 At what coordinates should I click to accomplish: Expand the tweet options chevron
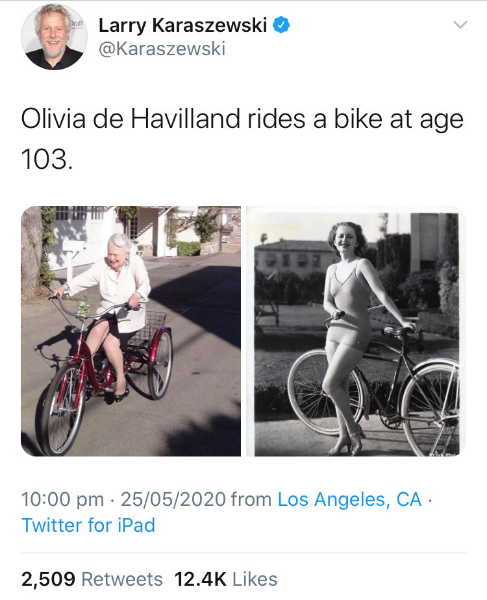pos(460,25)
